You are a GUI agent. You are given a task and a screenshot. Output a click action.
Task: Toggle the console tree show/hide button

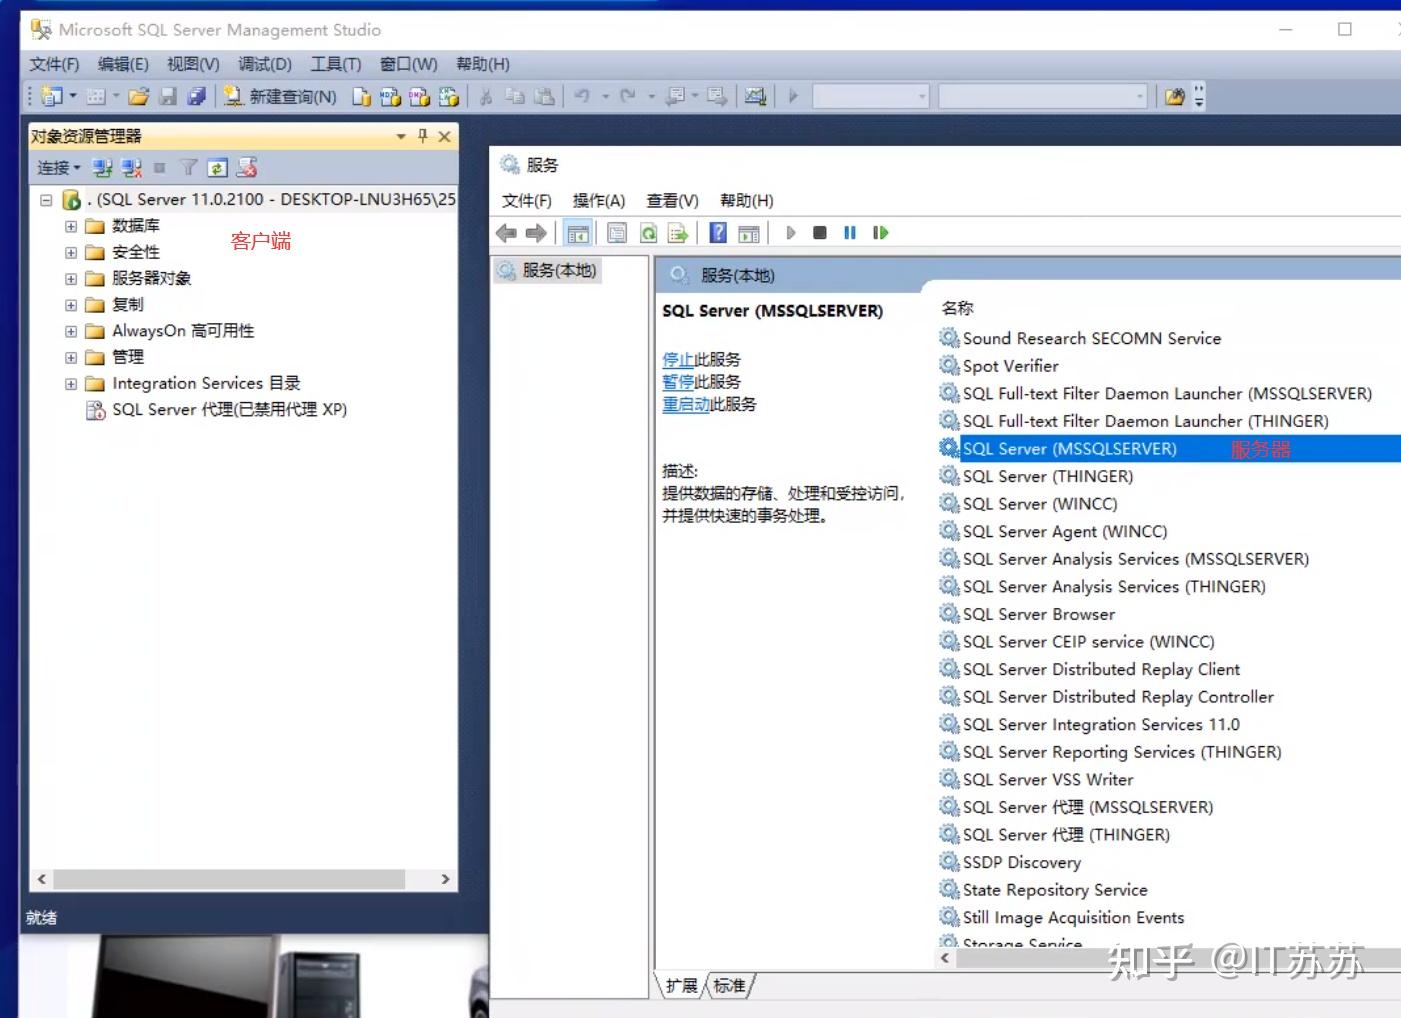click(578, 233)
